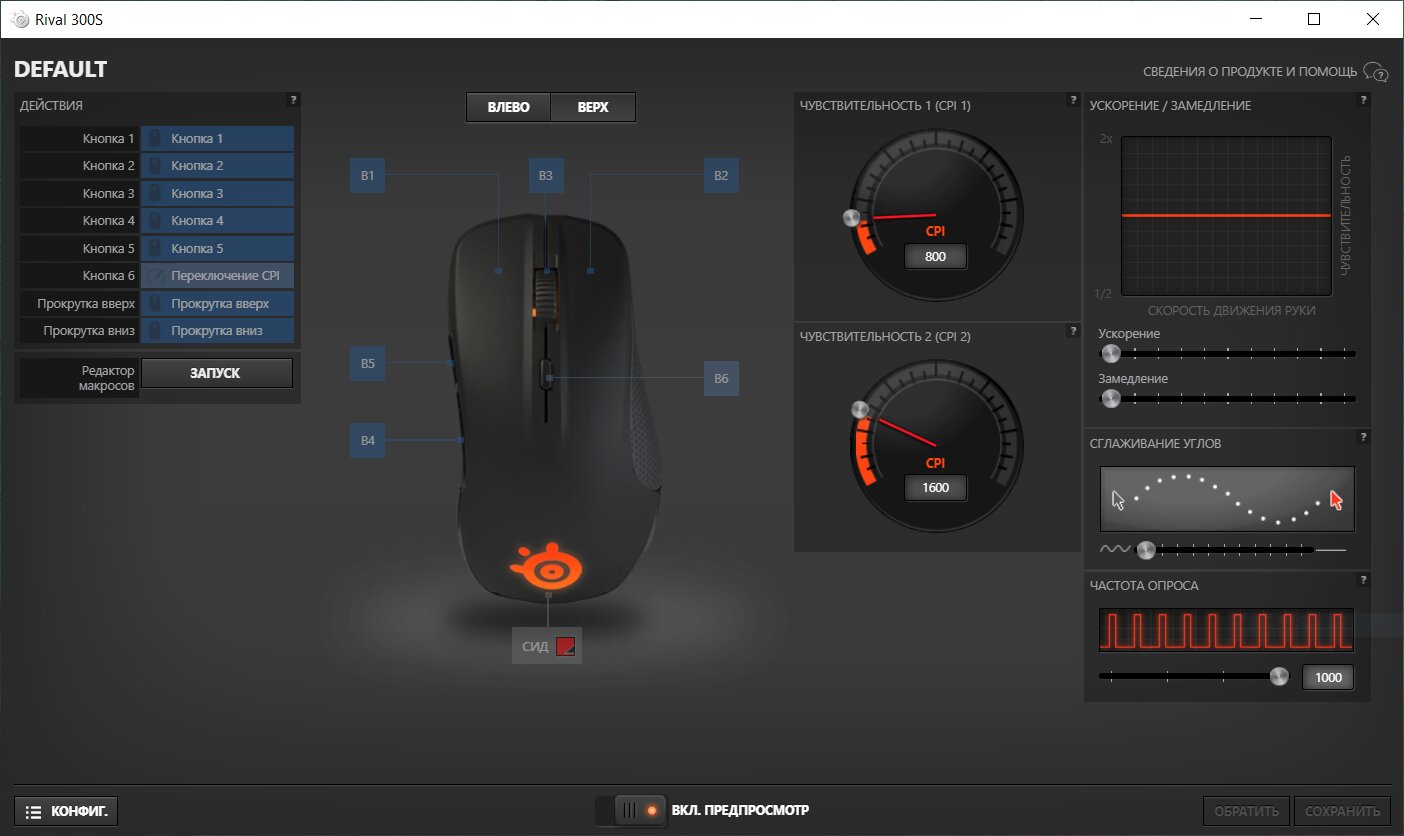Screen dimensions: 1404x836
Task: Click help icon on Ускорение / Замедление panel
Action: [x=1364, y=100]
